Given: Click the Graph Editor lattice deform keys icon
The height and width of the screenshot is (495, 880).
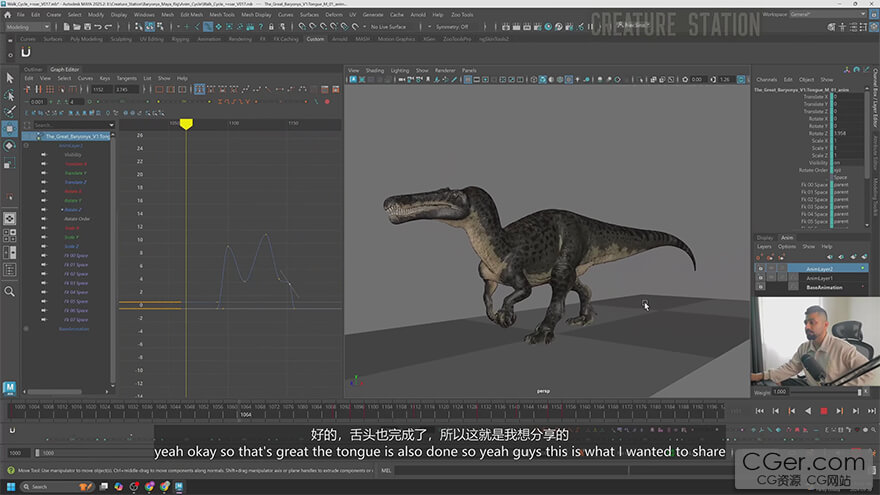Looking at the screenshot, I should pos(50,89).
